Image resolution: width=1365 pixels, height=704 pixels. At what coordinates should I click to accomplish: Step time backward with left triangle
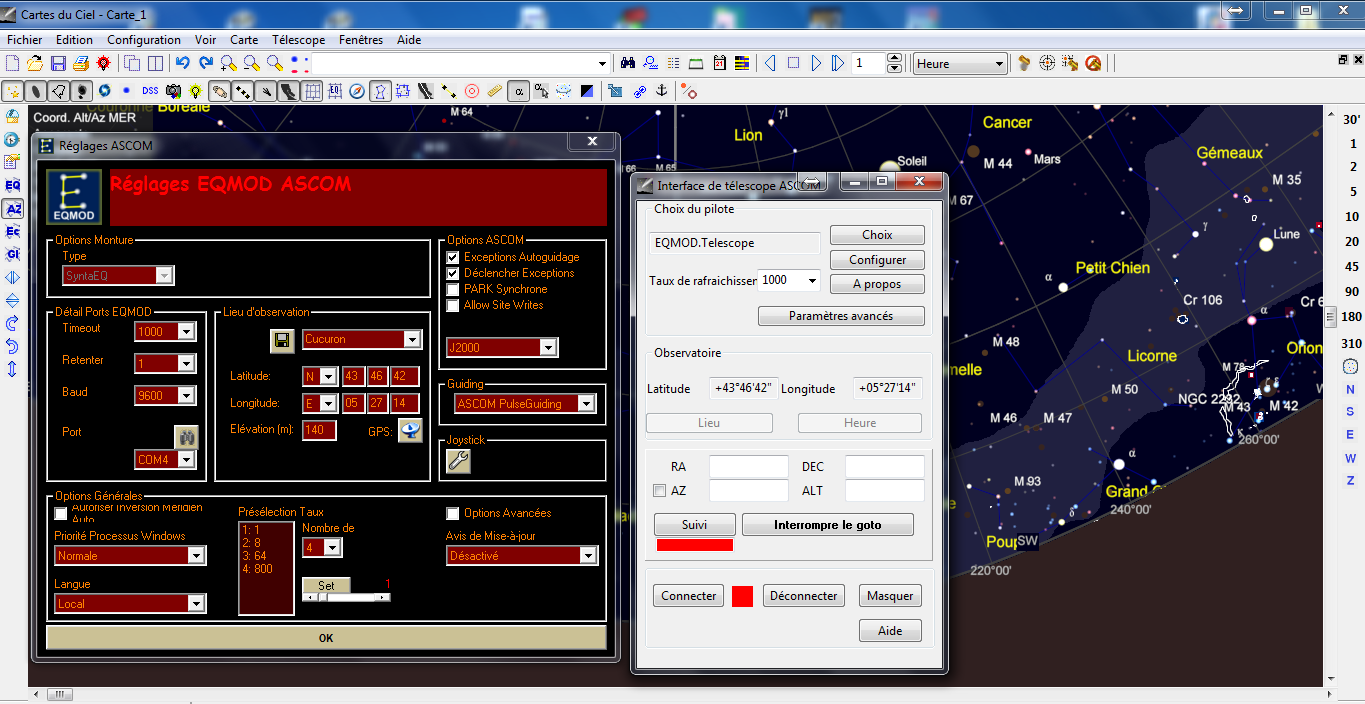(770, 63)
